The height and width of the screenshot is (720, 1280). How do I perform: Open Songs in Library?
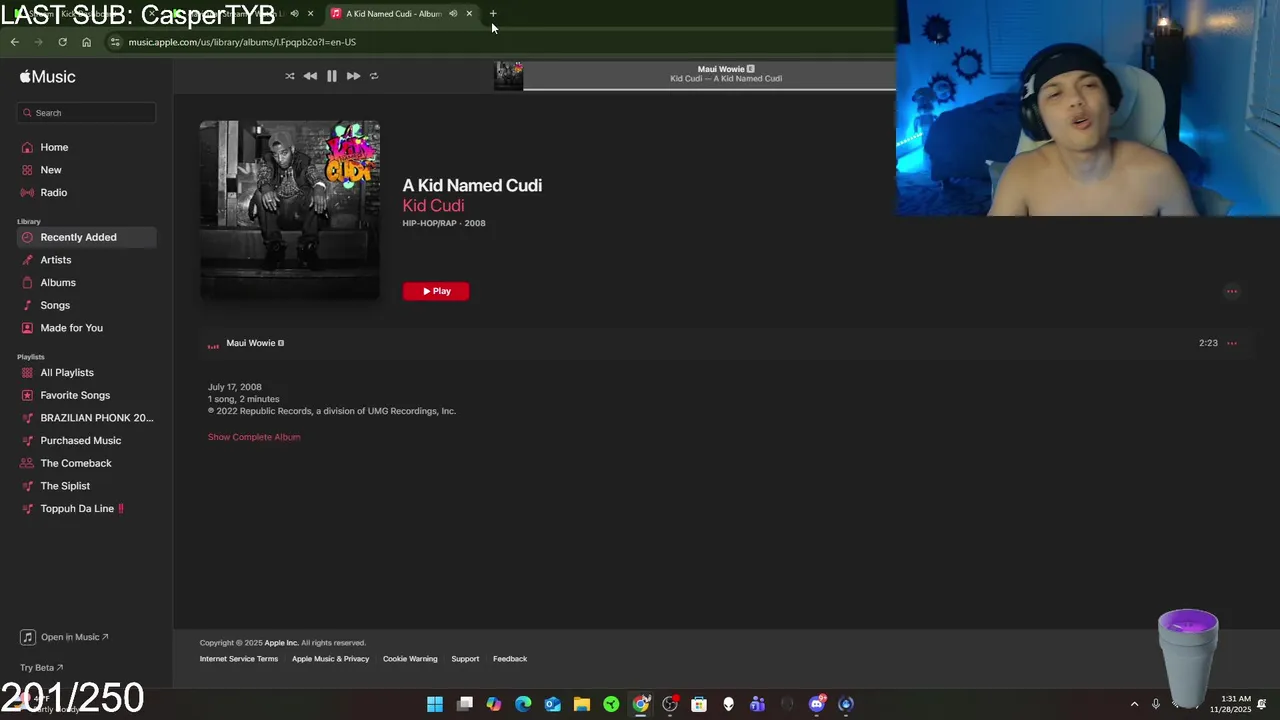coord(86,305)
